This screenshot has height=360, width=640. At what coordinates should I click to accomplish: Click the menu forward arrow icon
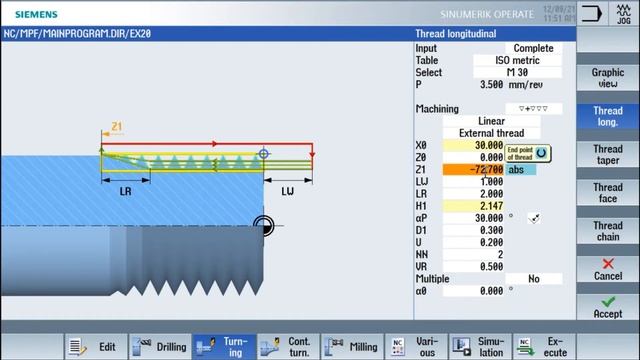592,14
